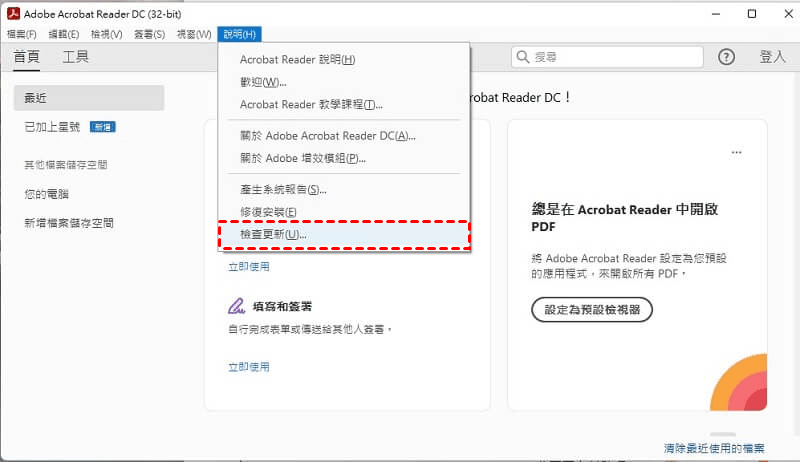Viewport: 800px width, 462px height.
Task: Close the Acrobat Reader window
Action: click(788, 14)
